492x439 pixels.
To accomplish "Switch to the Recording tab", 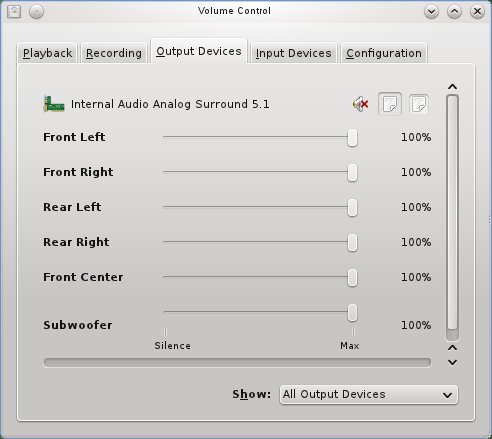I will (x=114, y=53).
